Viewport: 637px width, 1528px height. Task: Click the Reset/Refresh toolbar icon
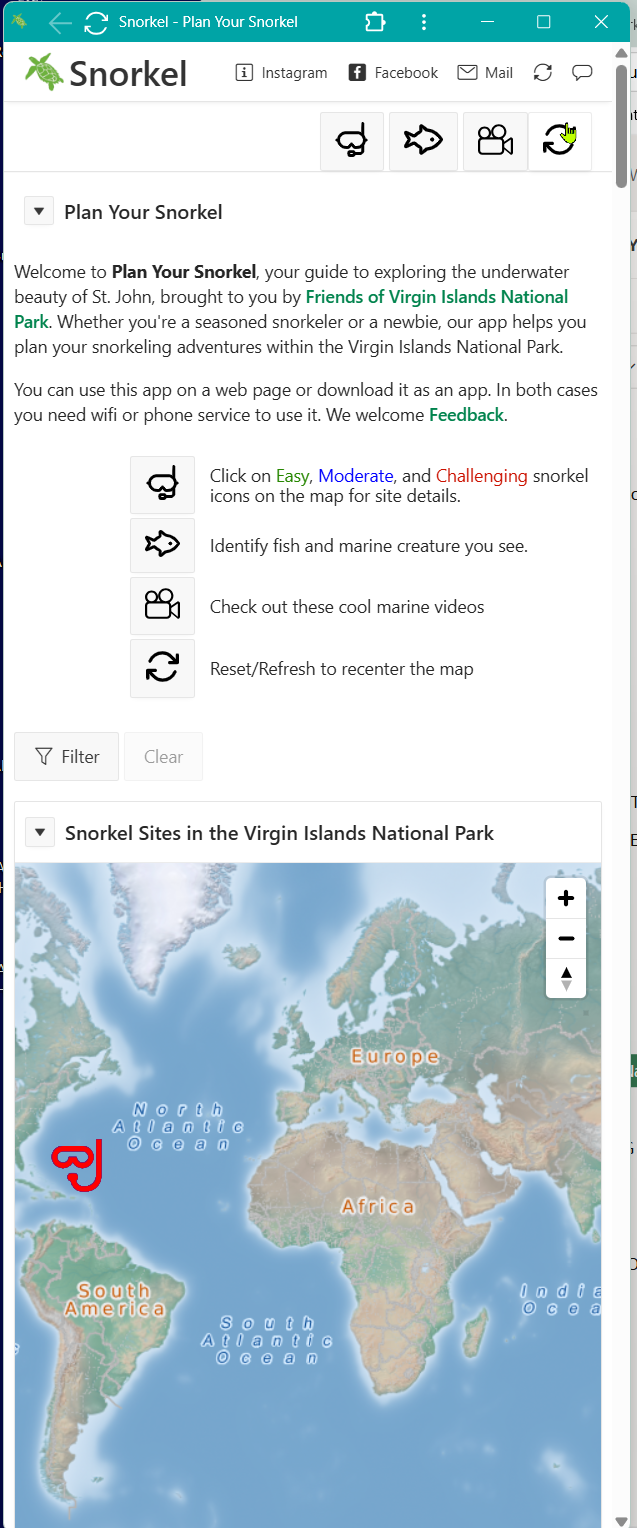560,142
